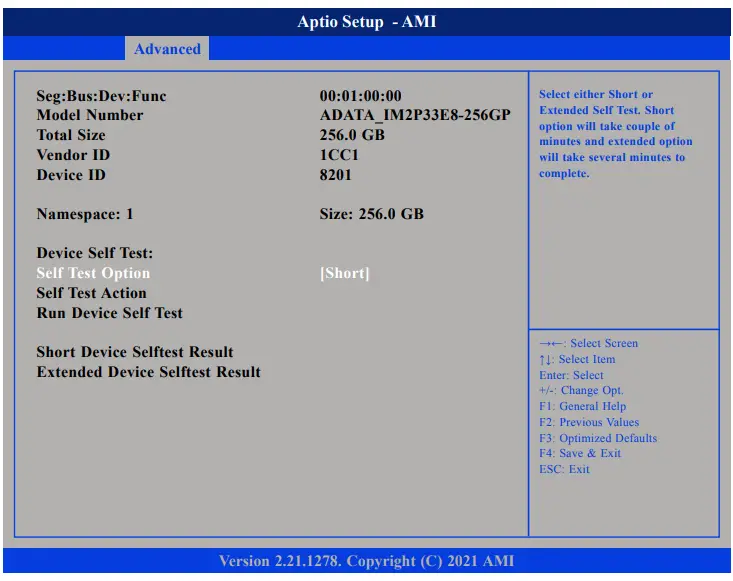Click the Seg:Bus:Dev:Func label
This screenshot has width=733, height=581.
pyautogui.click(x=101, y=96)
